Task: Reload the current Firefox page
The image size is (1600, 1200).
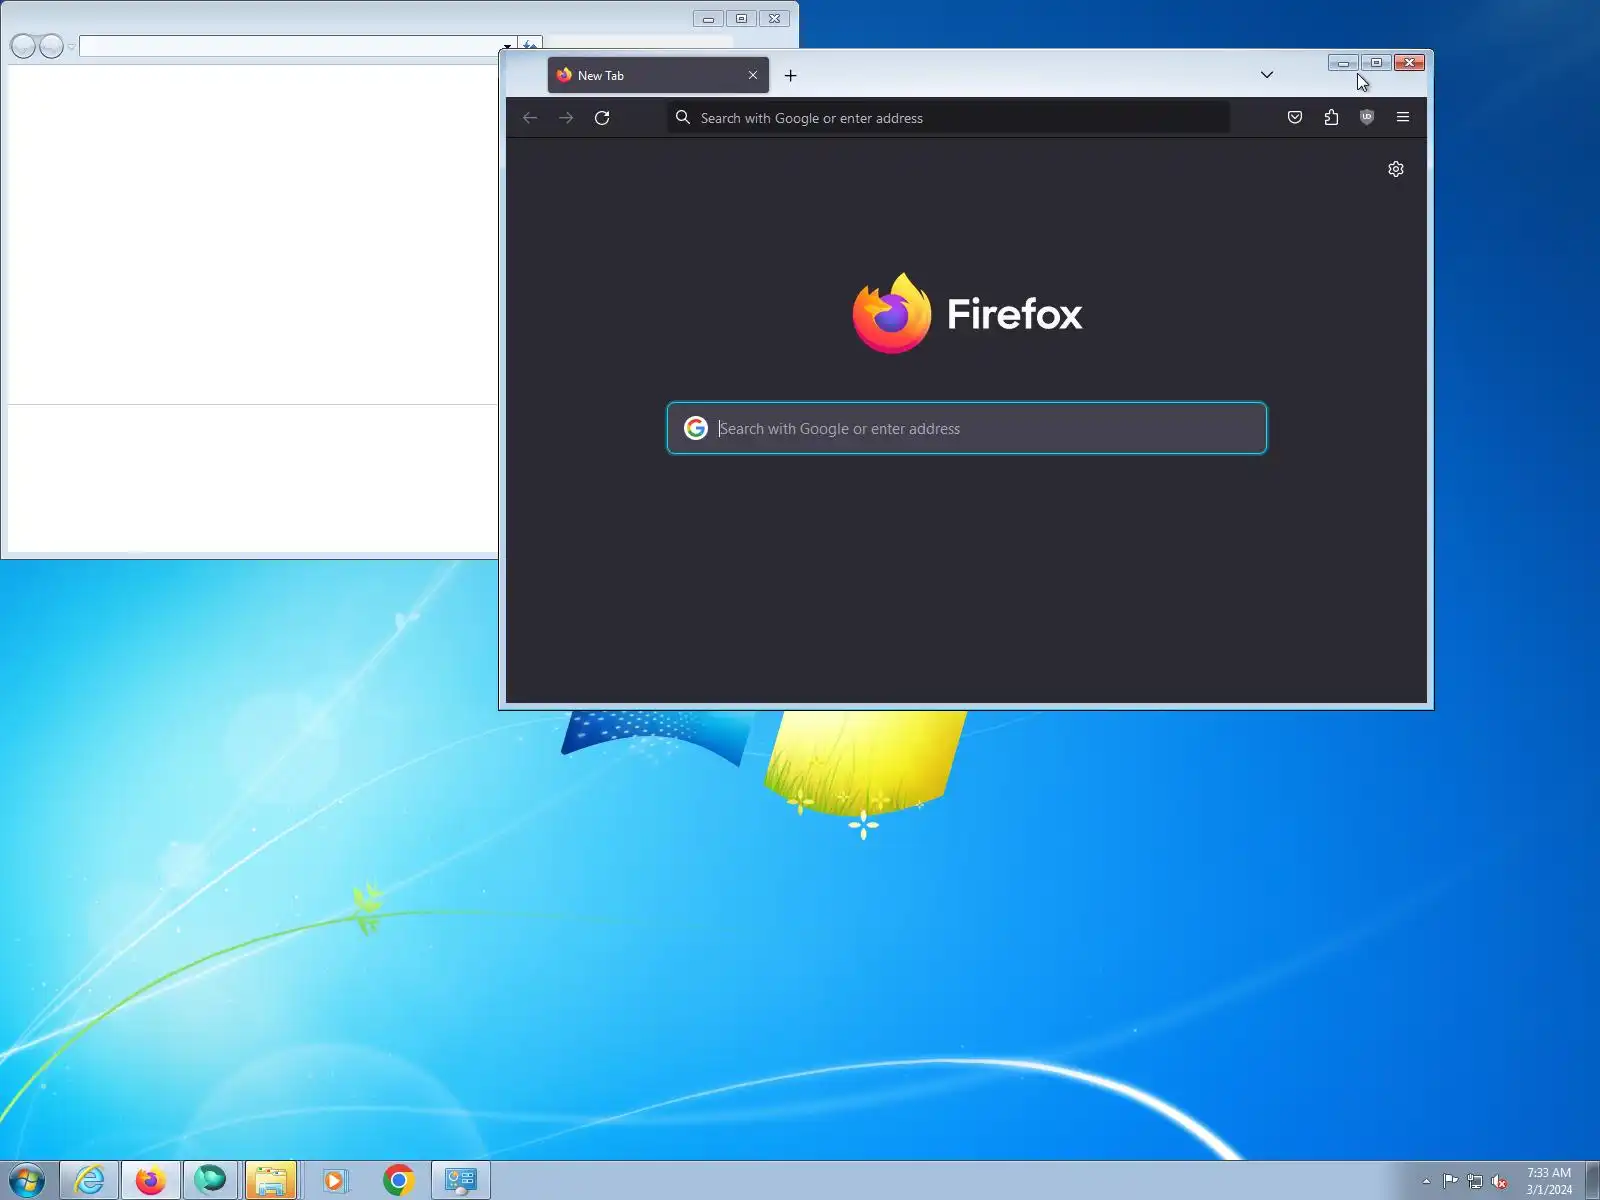Action: [602, 118]
